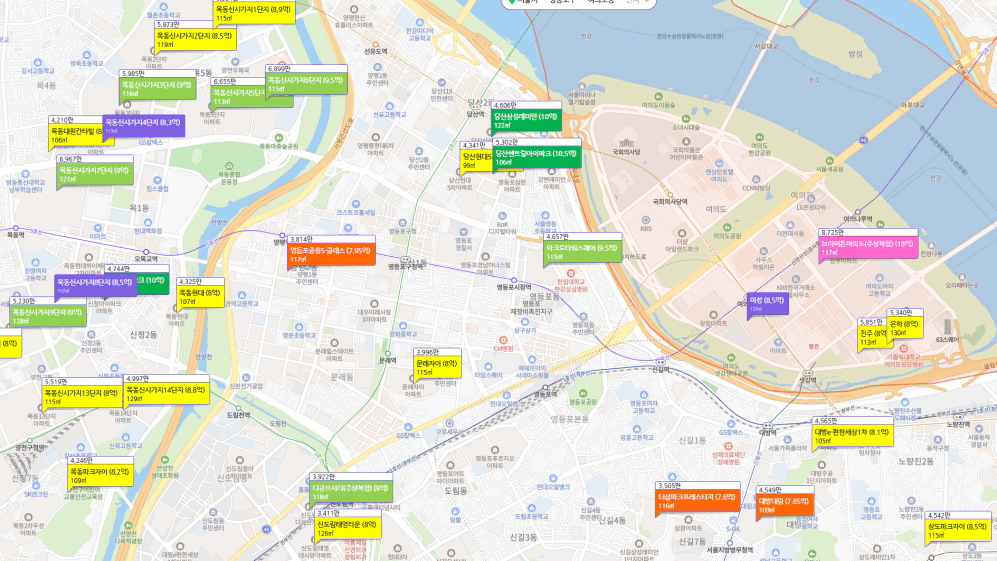The image size is (997, 561).
Task: Select the orange 더샵파크프레스티지 (7.6억) marker
Action: coord(698,501)
